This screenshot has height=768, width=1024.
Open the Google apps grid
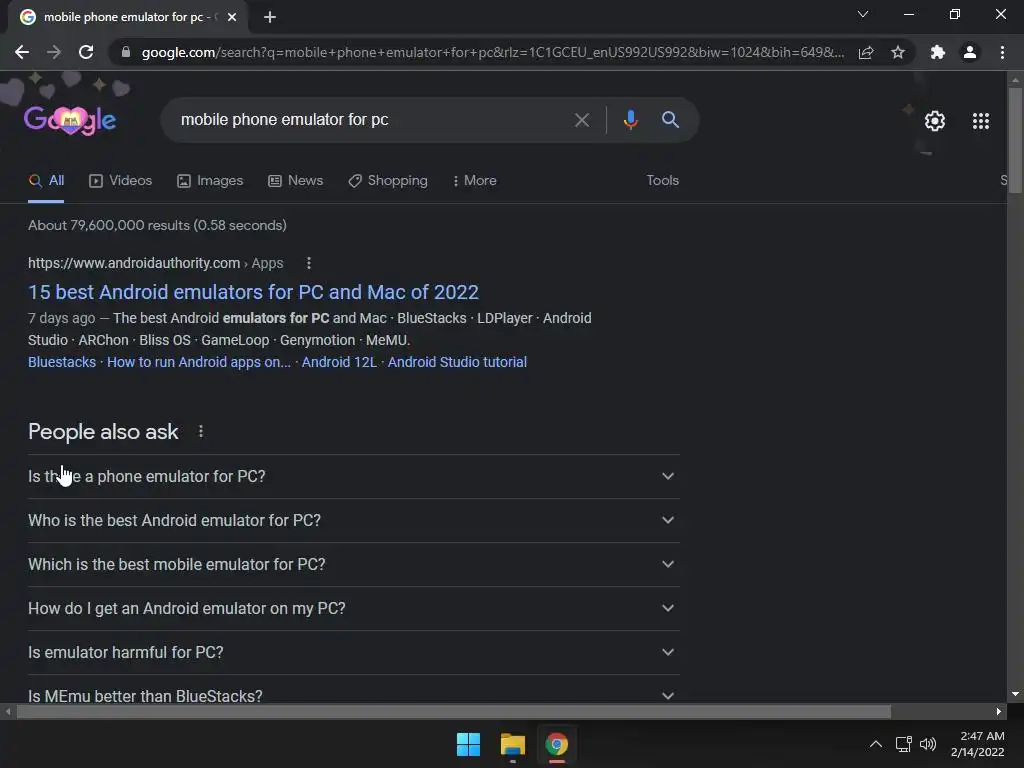[980, 121]
